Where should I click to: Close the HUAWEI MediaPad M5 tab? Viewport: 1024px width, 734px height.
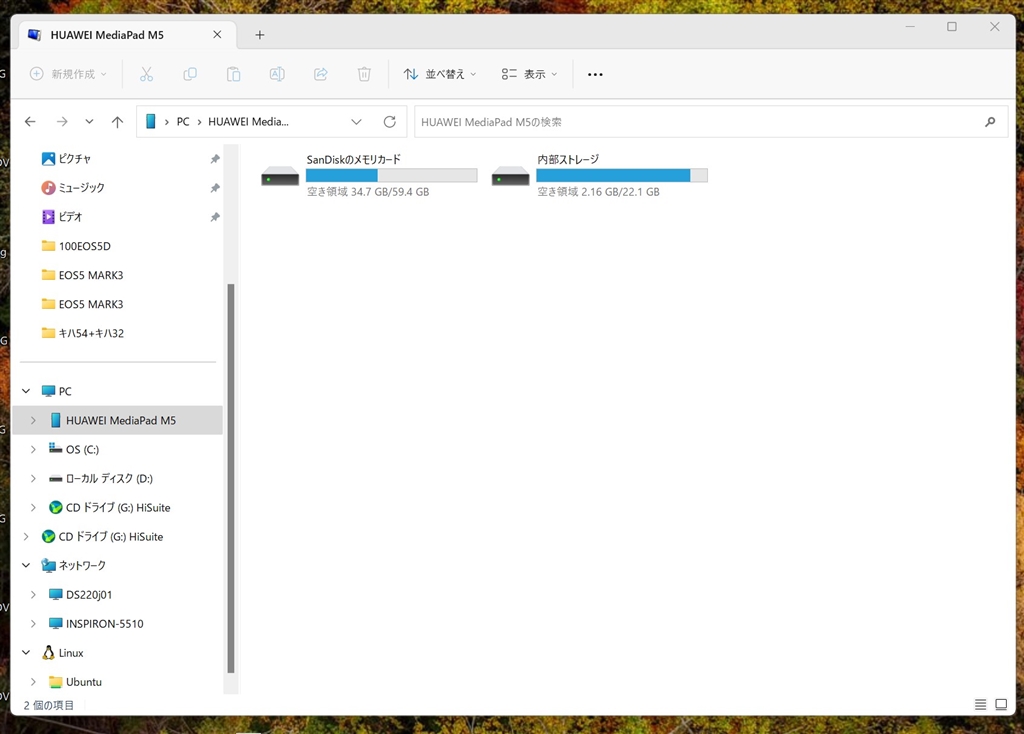217,35
